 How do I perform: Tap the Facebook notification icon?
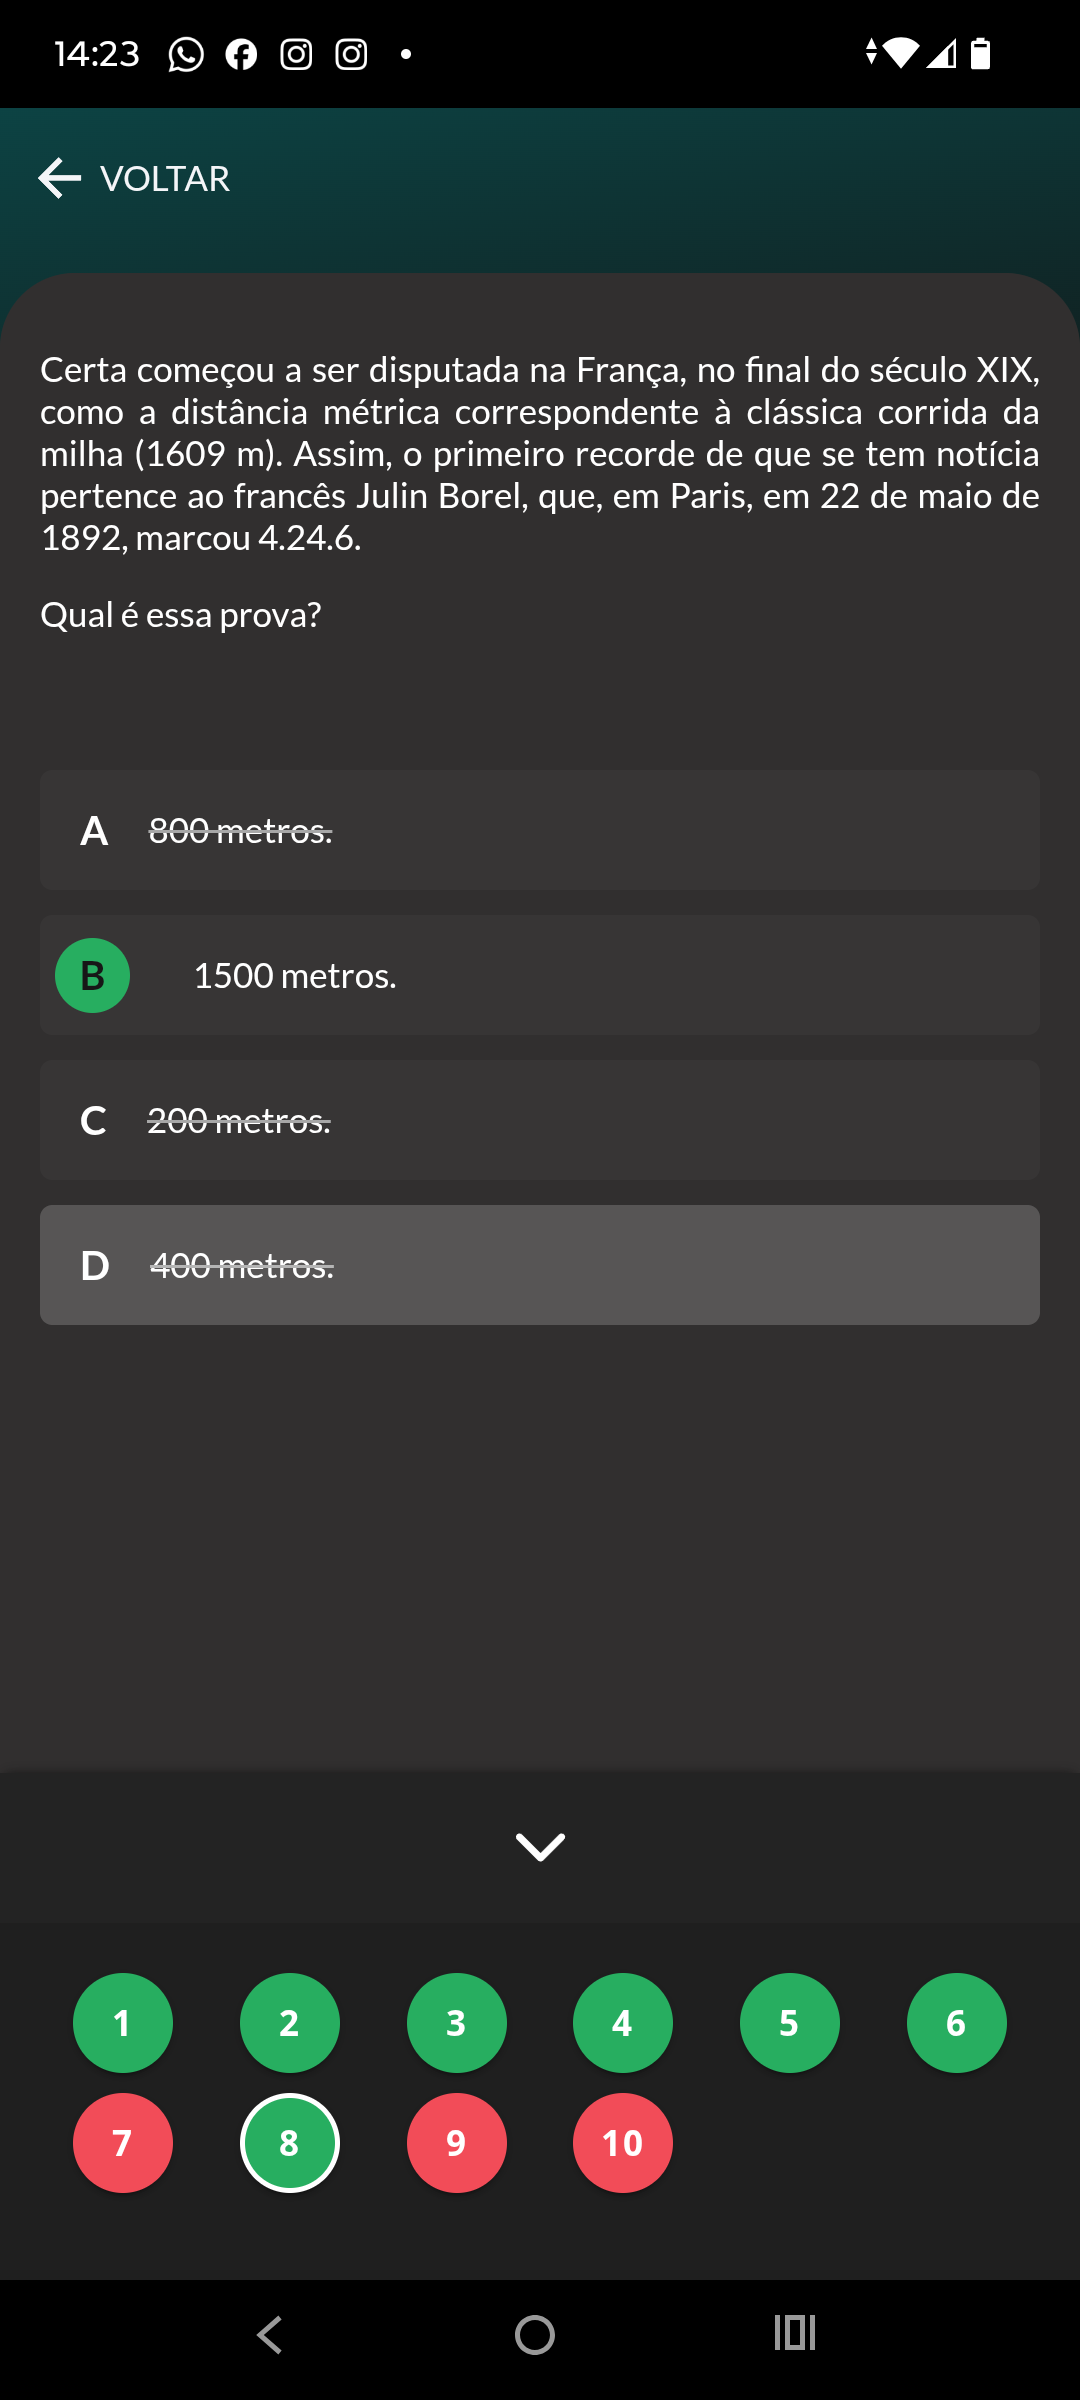coord(241,54)
